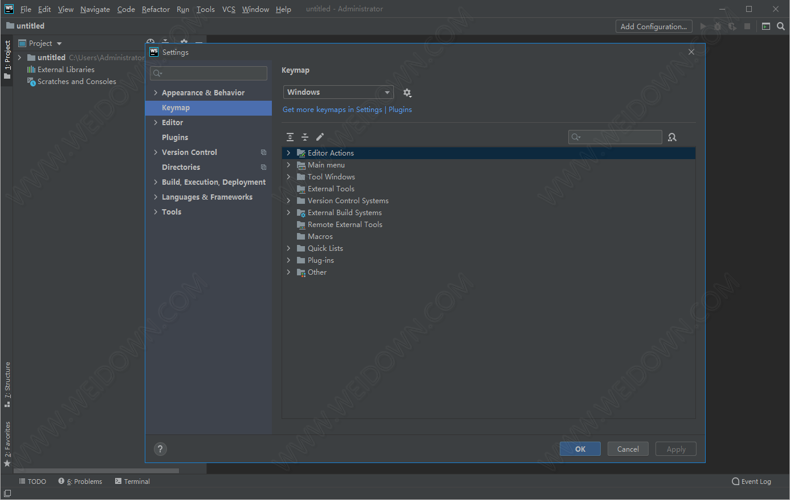The width and height of the screenshot is (790, 500).
Task: Select External Libraries in project tree
Action: 66,70
